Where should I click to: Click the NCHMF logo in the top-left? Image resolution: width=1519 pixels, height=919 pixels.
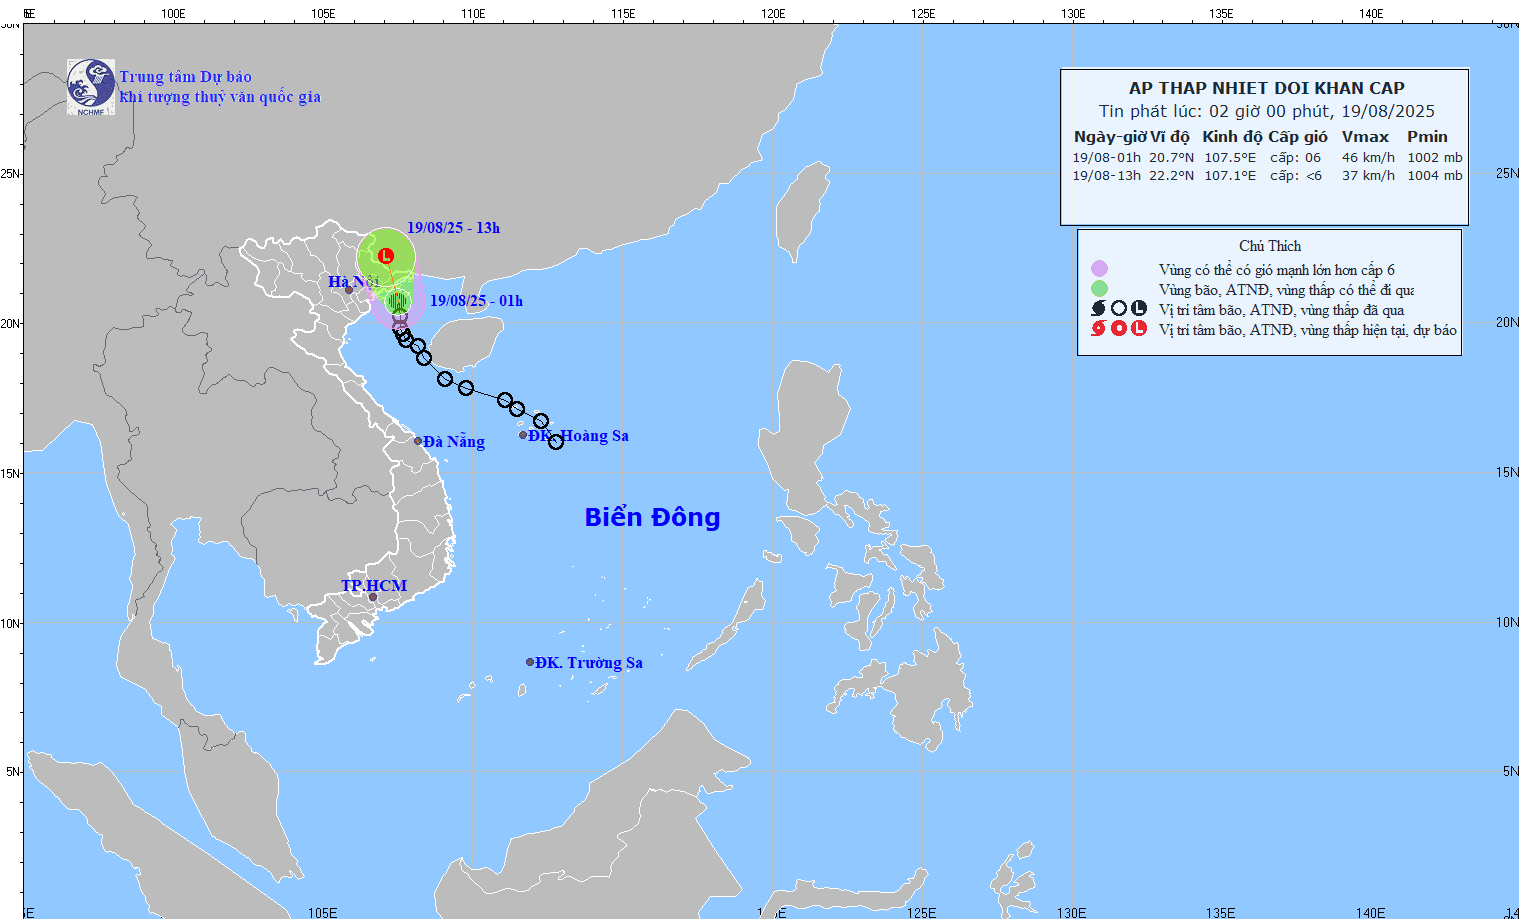[x=91, y=86]
